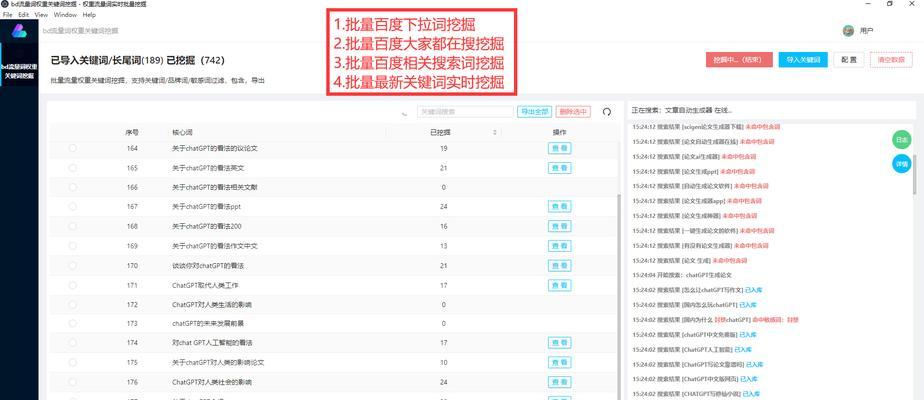
Task: Tick the checkbox for row 165
Action: point(72,168)
